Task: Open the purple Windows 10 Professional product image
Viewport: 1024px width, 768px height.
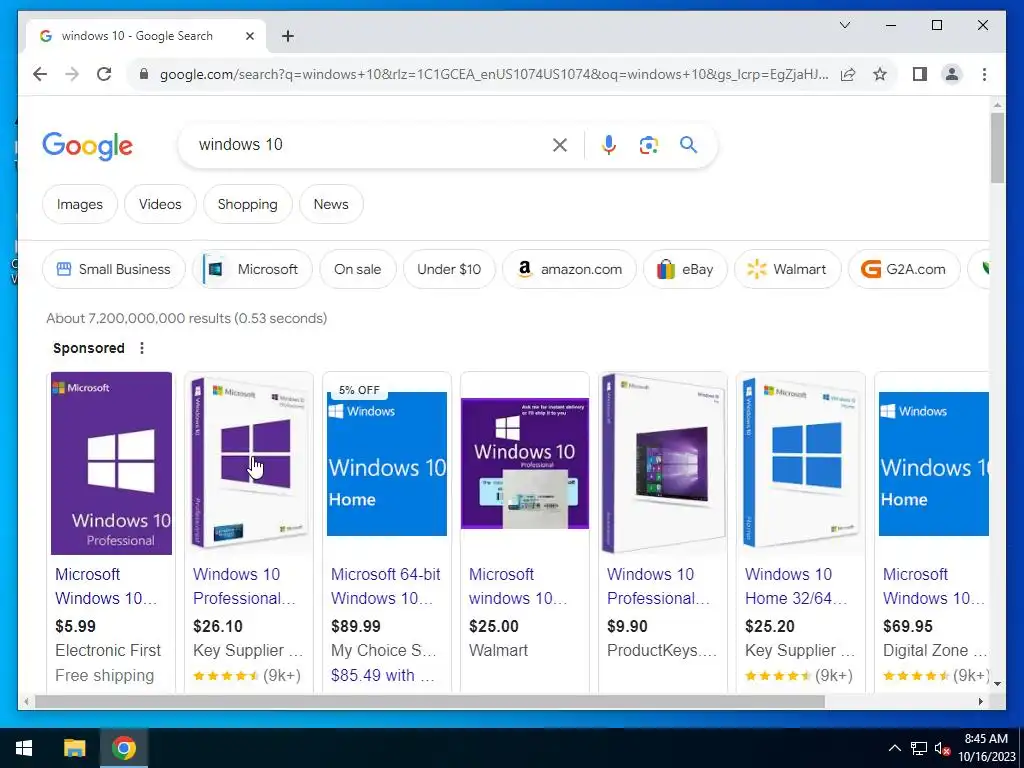Action: click(x=112, y=463)
